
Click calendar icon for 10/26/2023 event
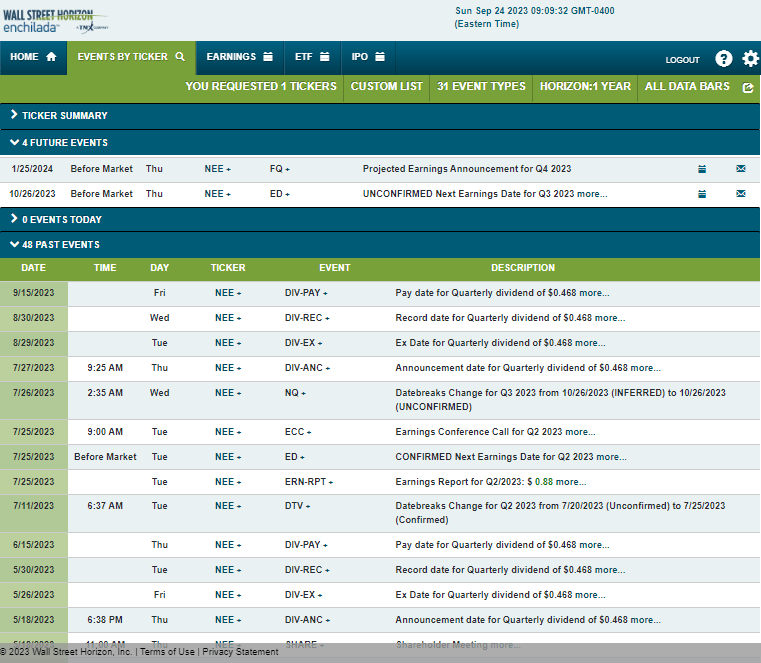pos(702,194)
